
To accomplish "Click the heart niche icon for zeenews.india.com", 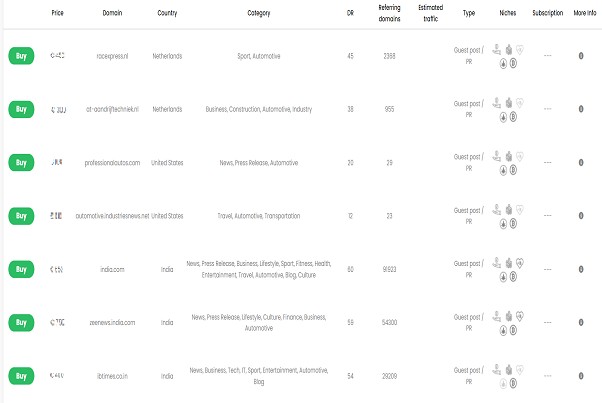I will (x=519, y=316).
